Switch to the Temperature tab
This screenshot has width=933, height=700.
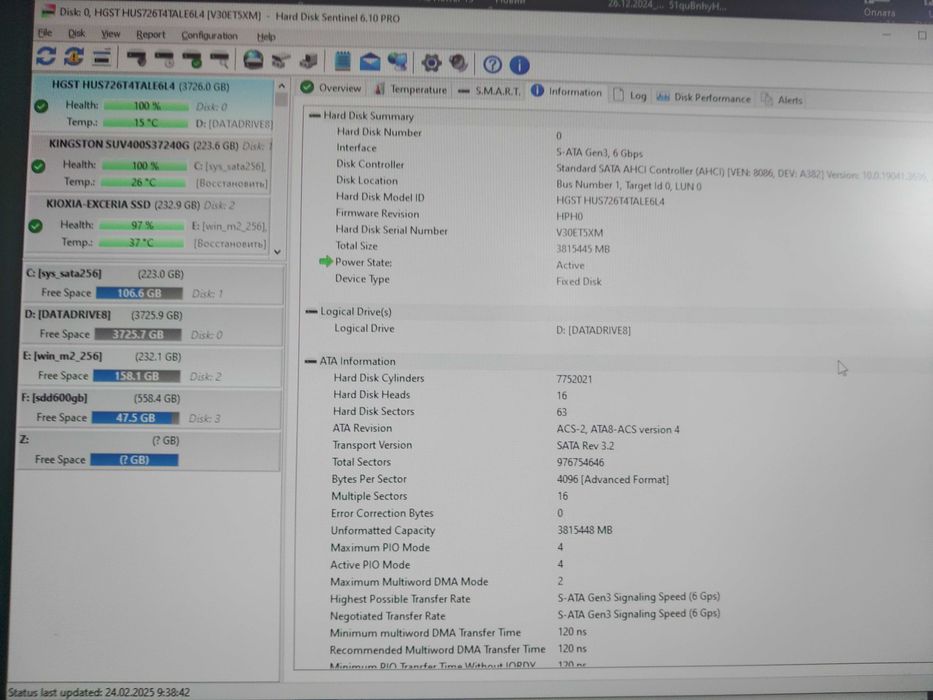coord(411,90)
